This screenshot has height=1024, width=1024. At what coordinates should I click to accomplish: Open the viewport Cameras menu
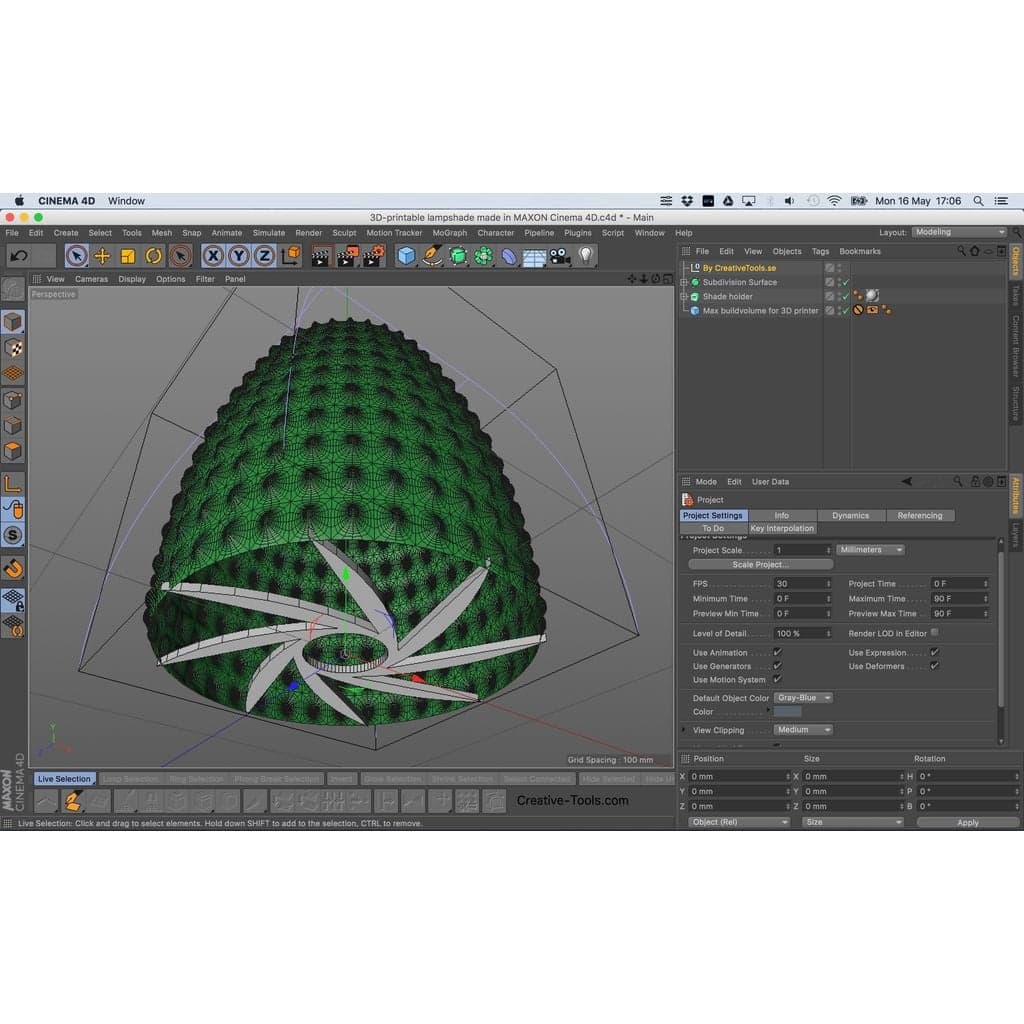(91, 279)
